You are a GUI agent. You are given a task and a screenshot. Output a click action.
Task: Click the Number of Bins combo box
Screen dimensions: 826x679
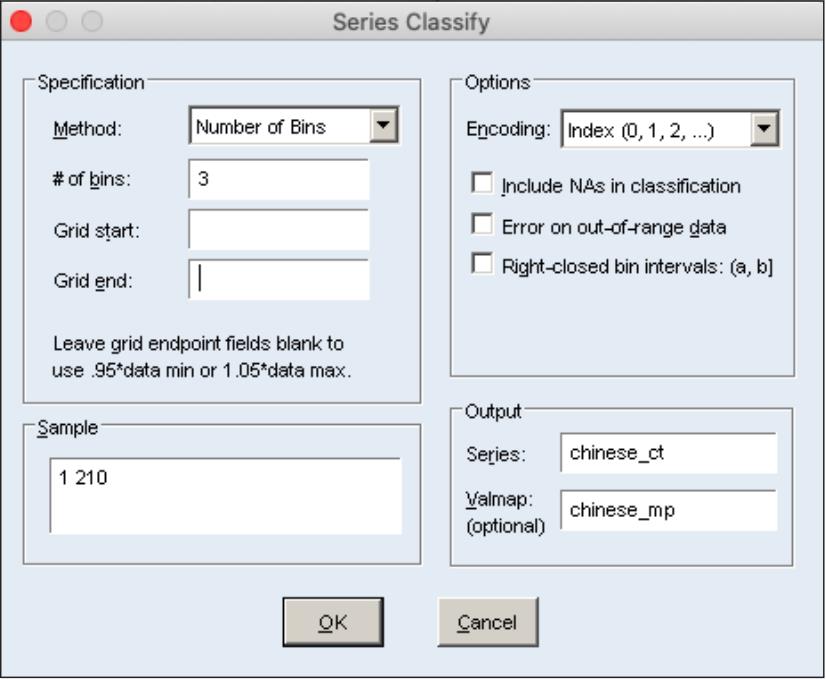[x=279, y=126]
